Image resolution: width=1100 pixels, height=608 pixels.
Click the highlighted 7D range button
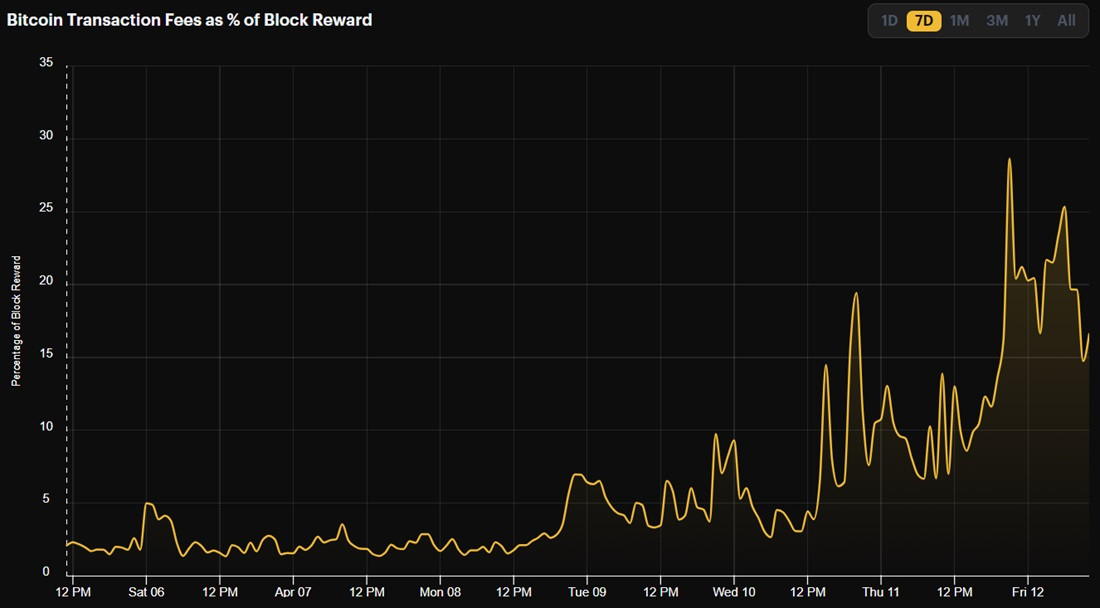[924, 20]
